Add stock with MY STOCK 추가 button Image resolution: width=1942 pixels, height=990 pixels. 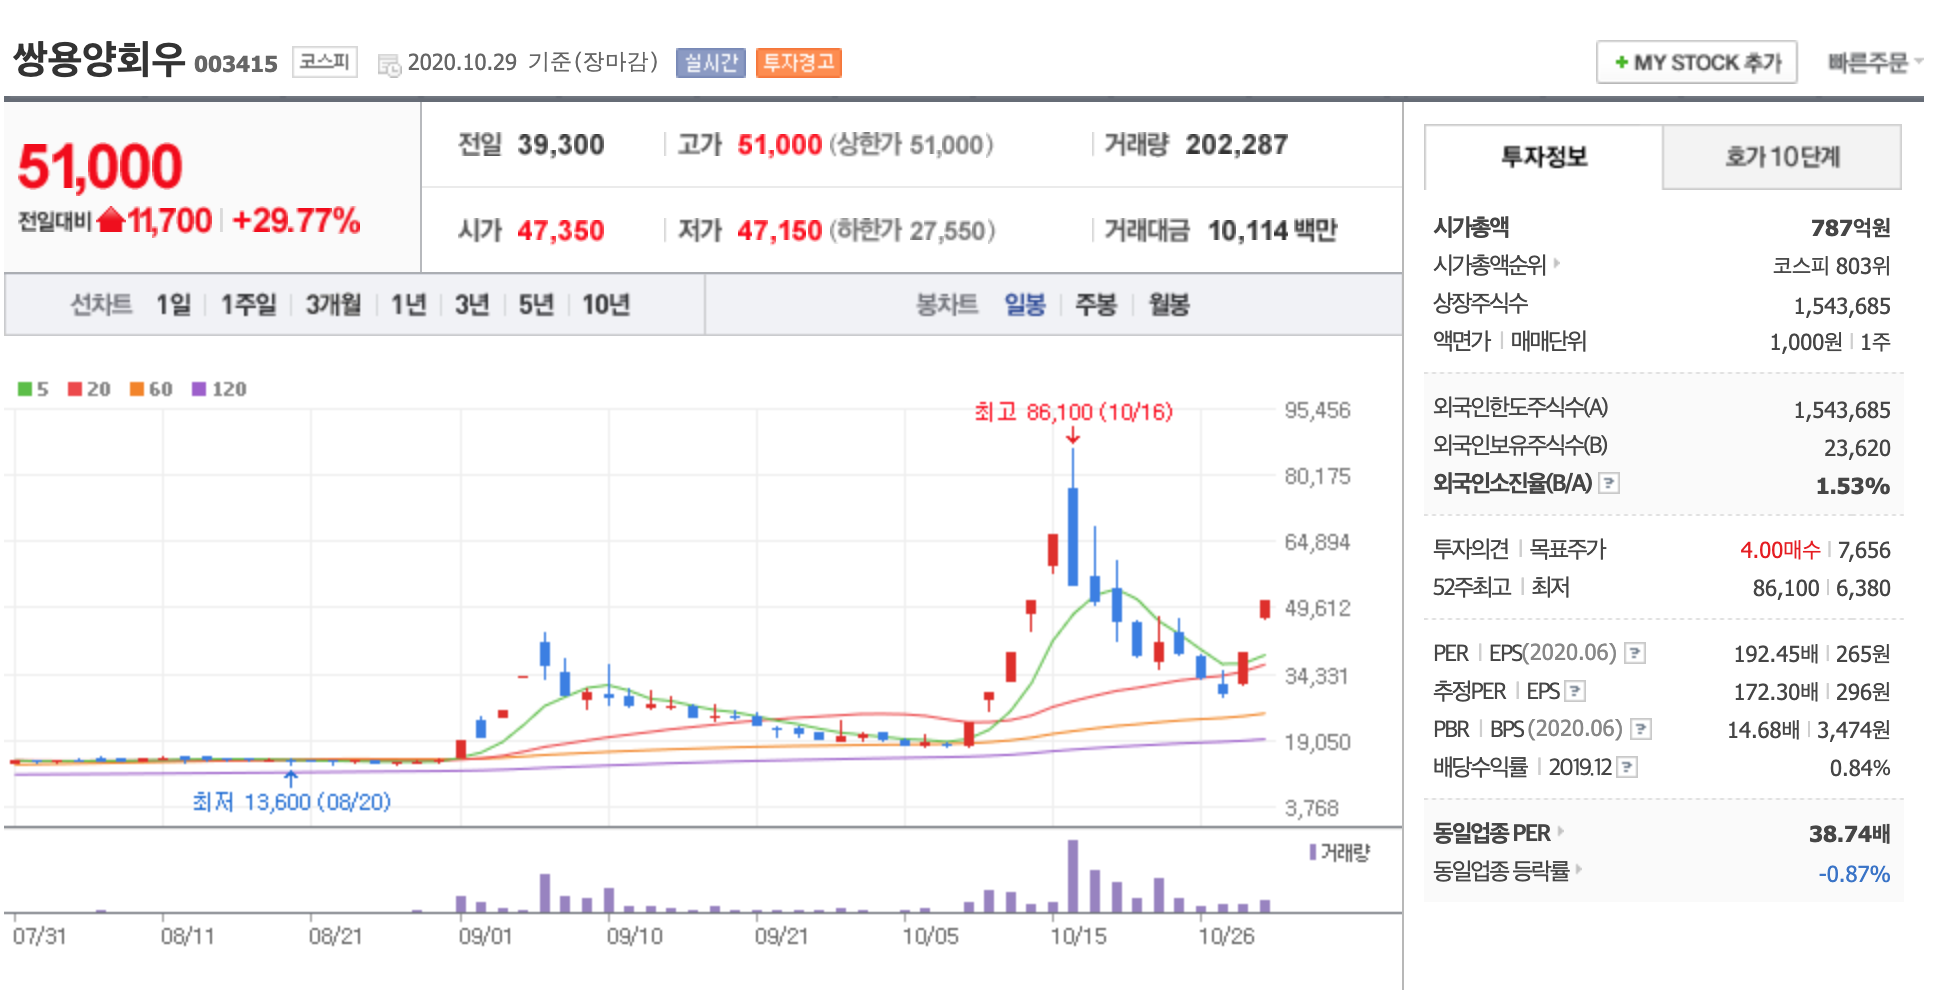[x=1697, y=62]
